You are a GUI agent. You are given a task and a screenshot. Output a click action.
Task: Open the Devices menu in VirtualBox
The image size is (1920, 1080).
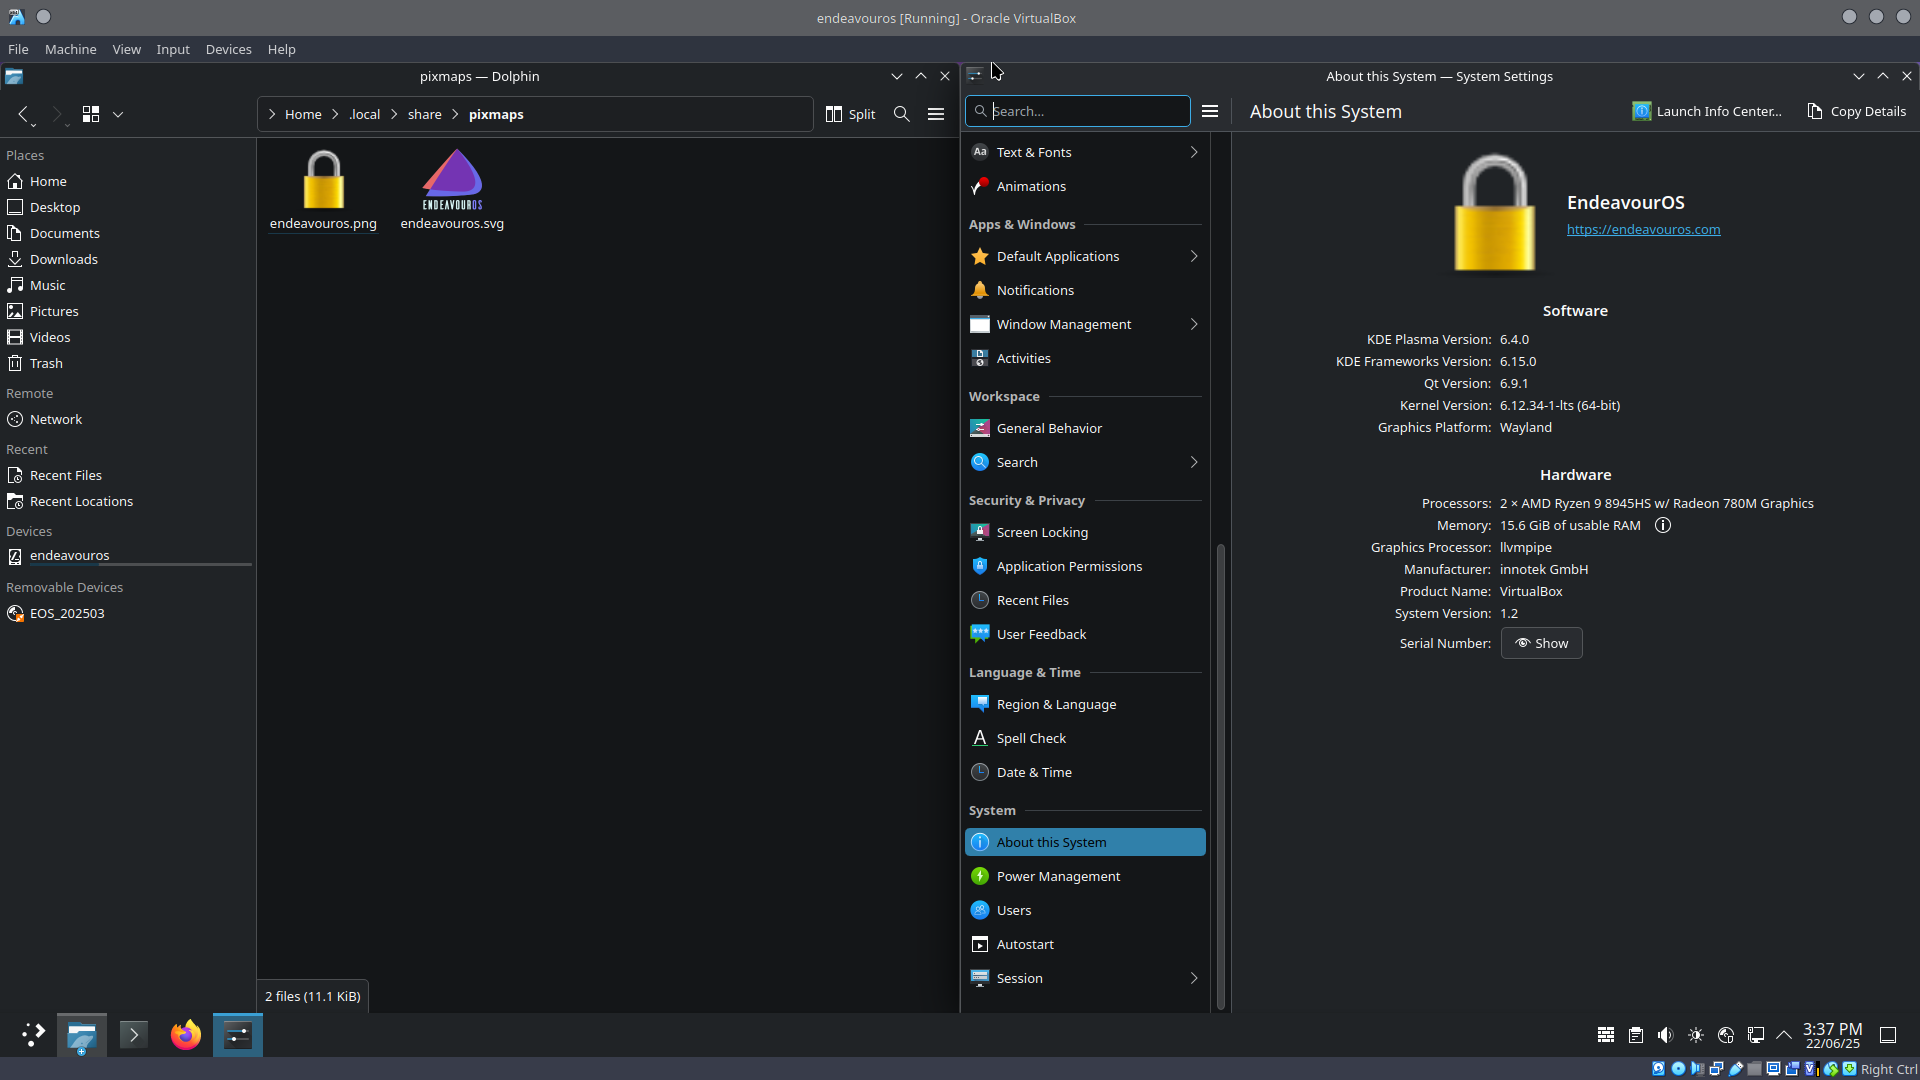[x=228, y=49]
